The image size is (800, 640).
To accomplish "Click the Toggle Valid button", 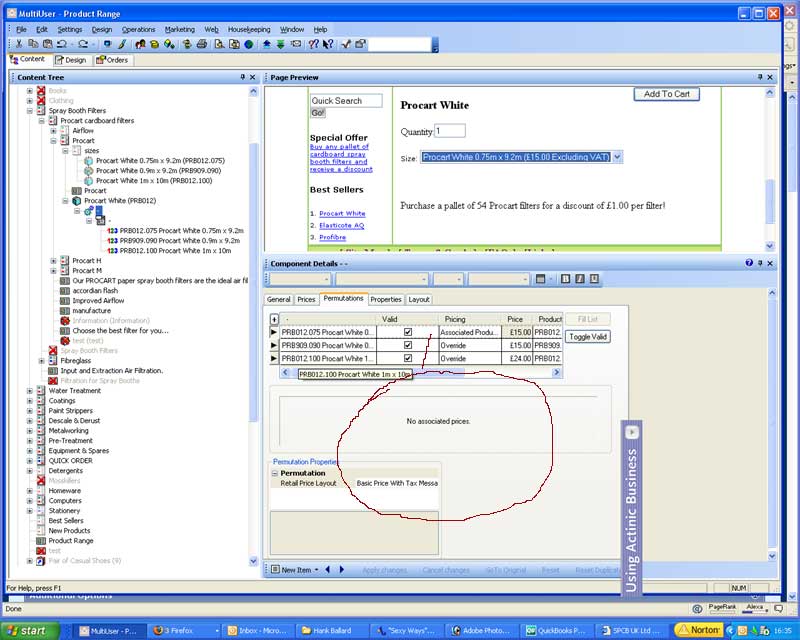I will pos(587,337).
